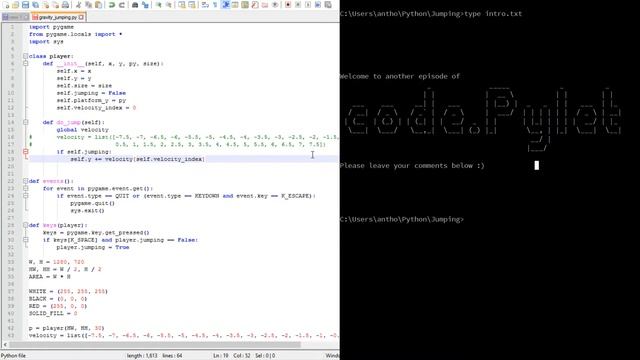Collapse the 'if self.jumping' fold marker

point(25,151)
